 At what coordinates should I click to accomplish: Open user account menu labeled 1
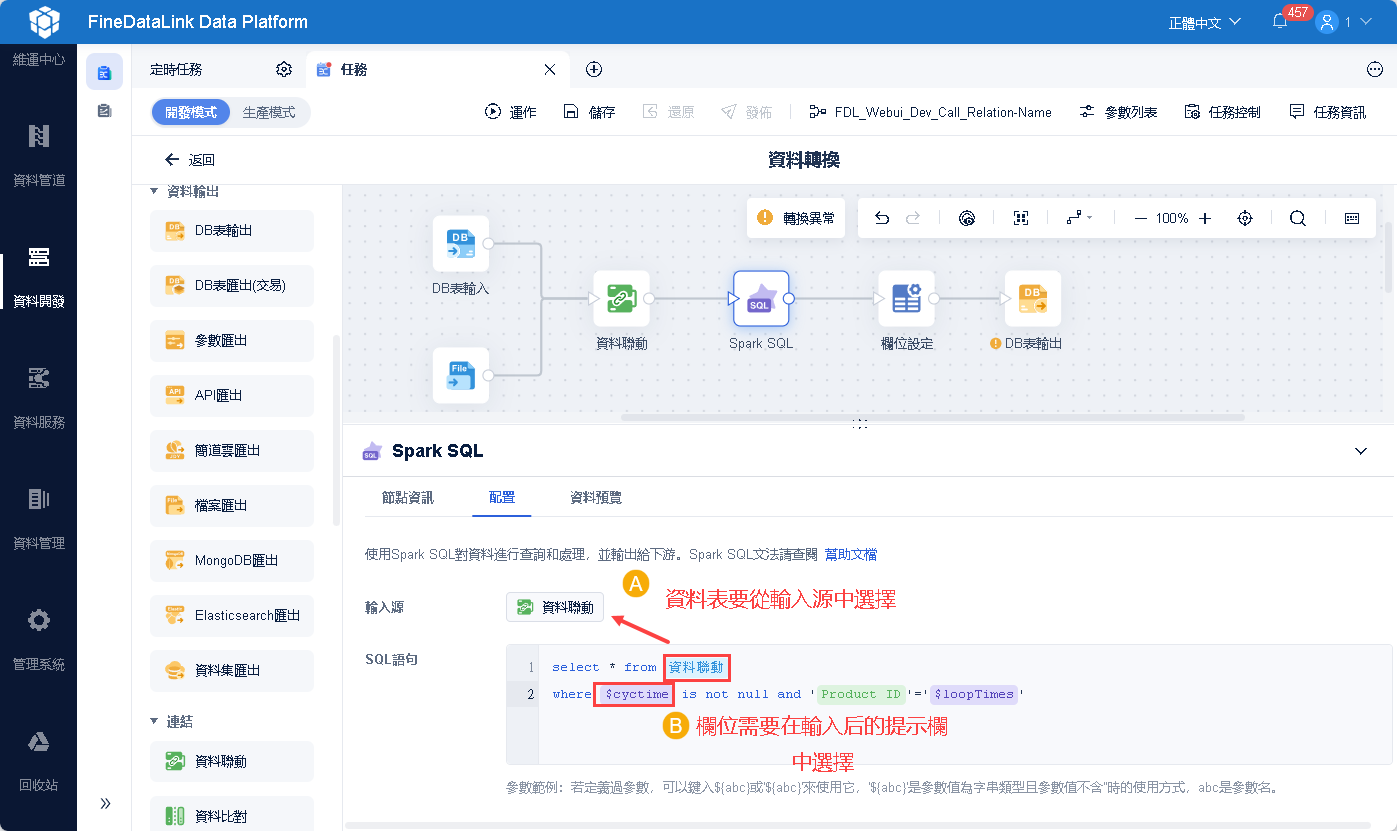point(1345,21)
